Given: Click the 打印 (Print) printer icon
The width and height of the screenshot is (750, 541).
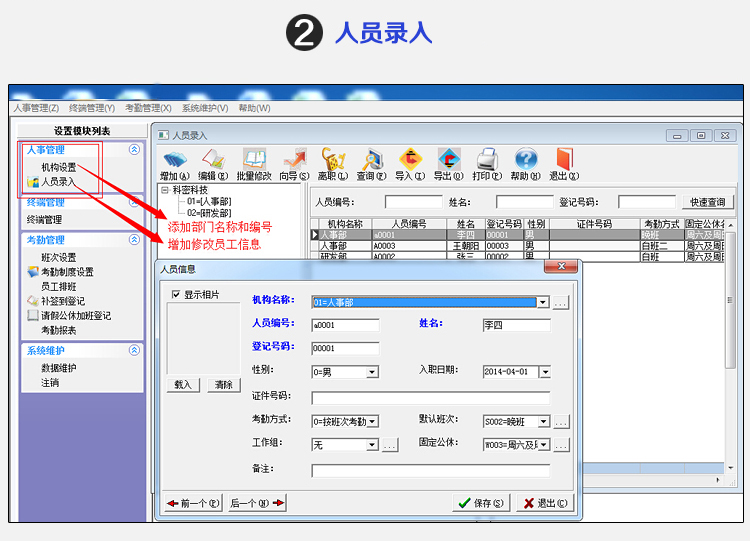Looking at the screenshot, I should 487,160.
